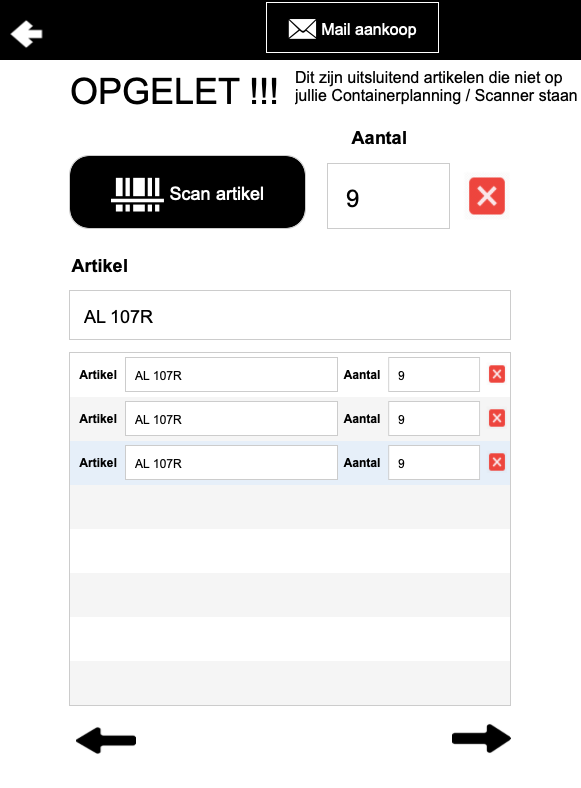Go to previous page with black left arrow

106,740
